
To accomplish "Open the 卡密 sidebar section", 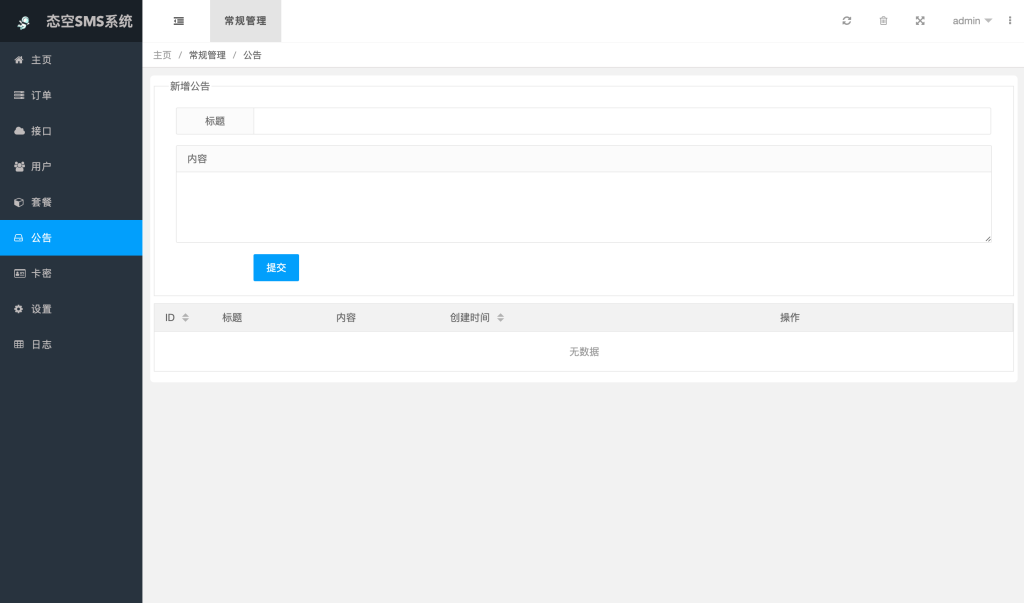I will (x=41, y=273).
